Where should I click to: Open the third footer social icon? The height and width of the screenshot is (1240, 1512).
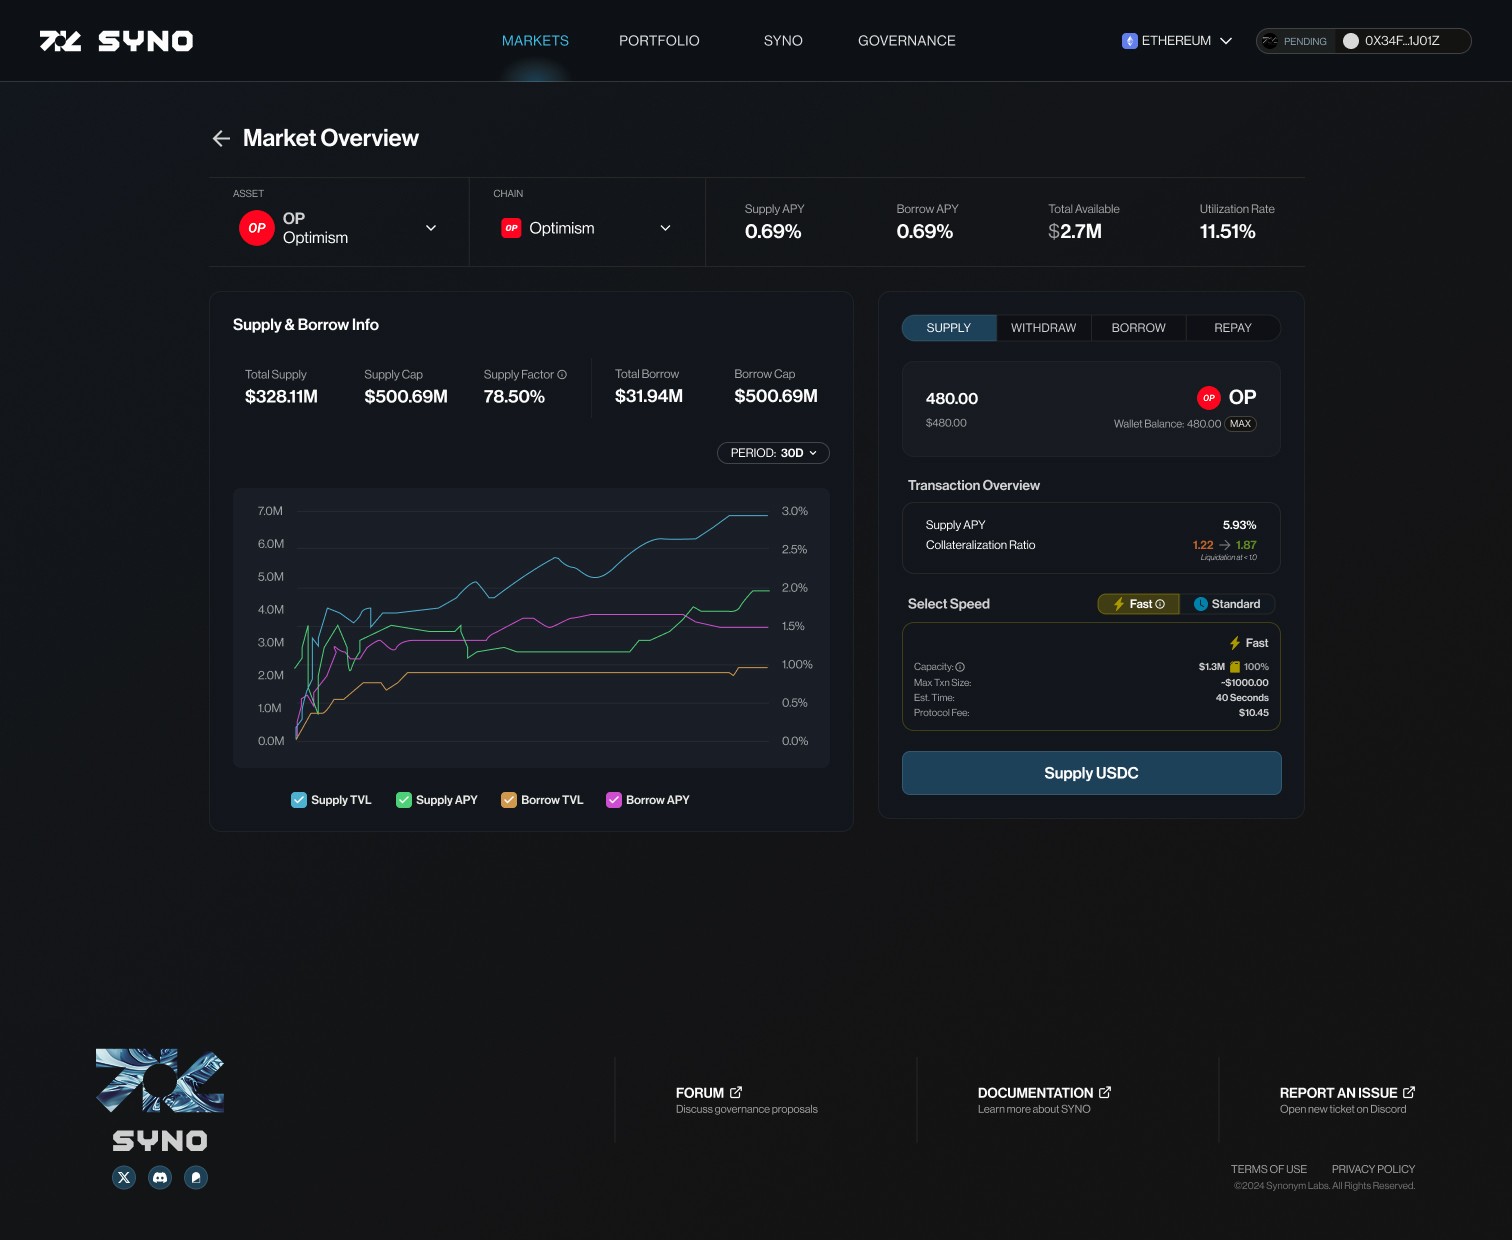[196, 1178]
